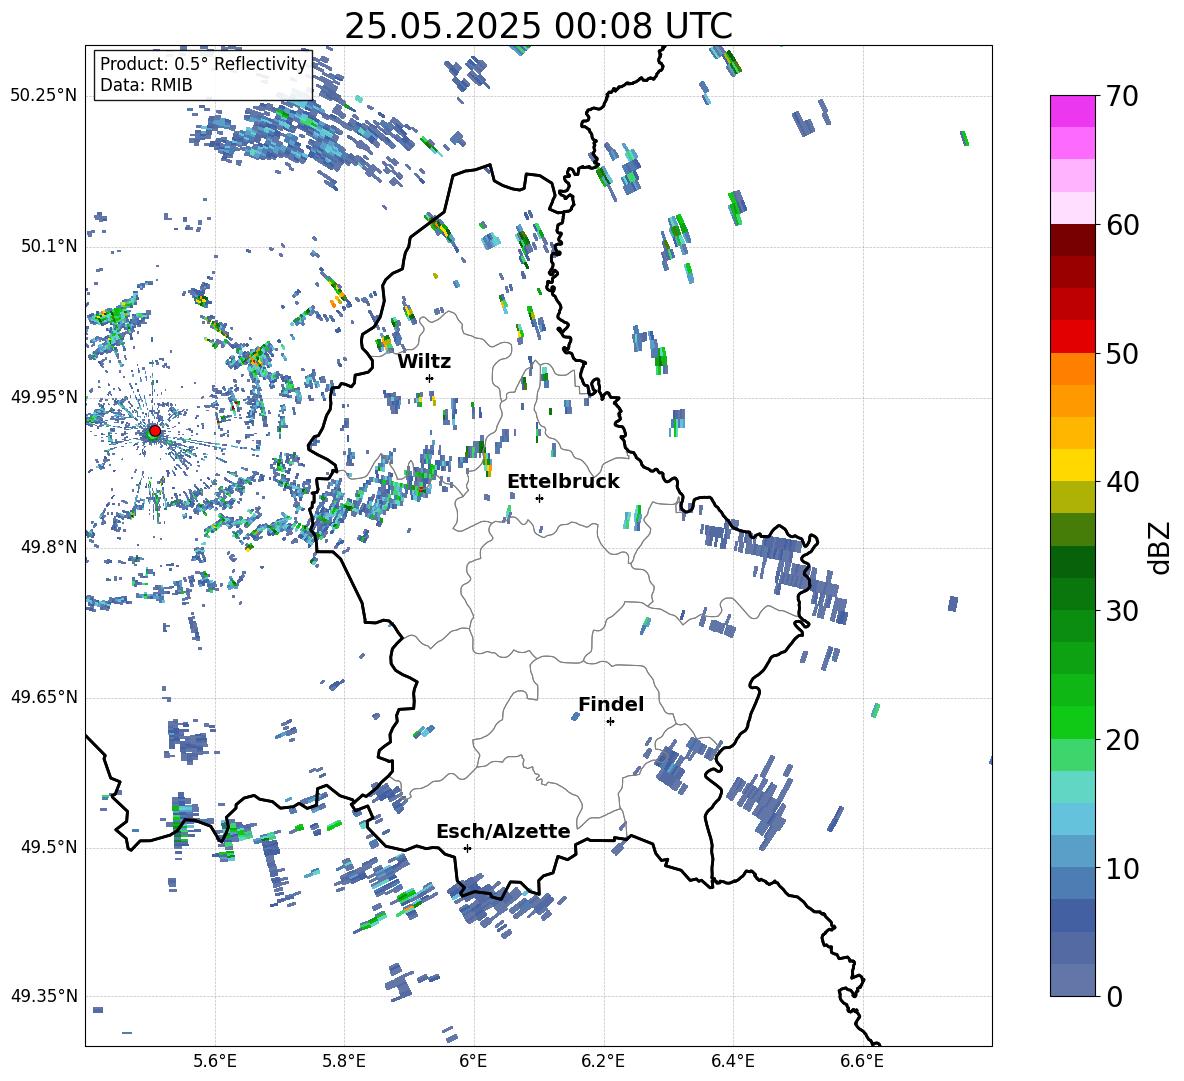Viewport: 1184px width, 1081px height.
Task: Click the Ettelbruck station cross marker
Action: (539, 498)
